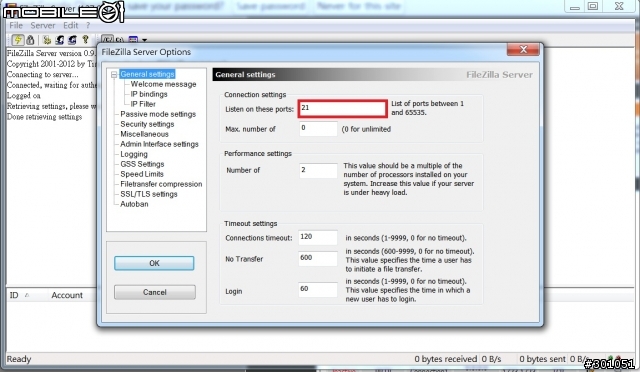Open Admin Interface settings
This screenshot has width=640, height=372.
(x=159, y=144)
